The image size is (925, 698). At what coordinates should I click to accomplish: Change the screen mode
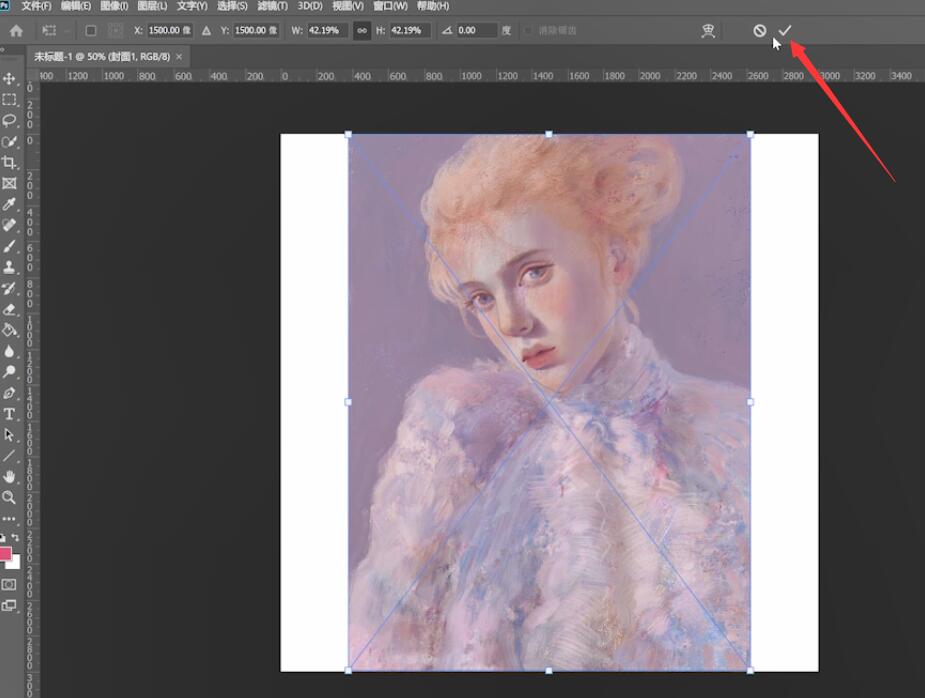[9, 605]
